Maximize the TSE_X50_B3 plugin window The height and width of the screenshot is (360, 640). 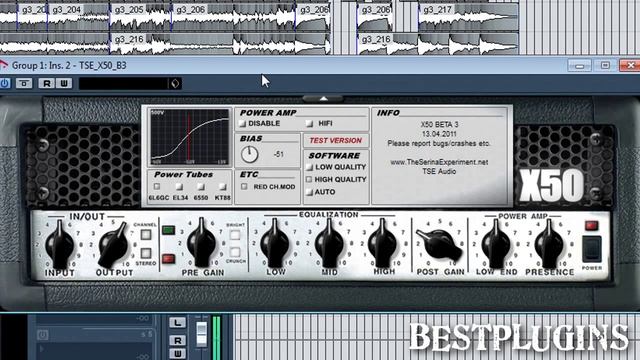pyautogui.click(x=605, y=66)
